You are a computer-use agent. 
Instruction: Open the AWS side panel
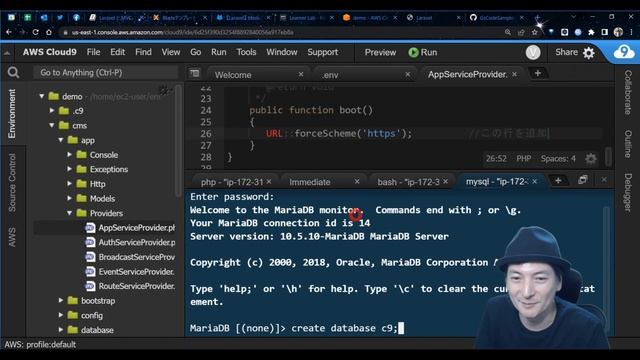click(12, 237)
